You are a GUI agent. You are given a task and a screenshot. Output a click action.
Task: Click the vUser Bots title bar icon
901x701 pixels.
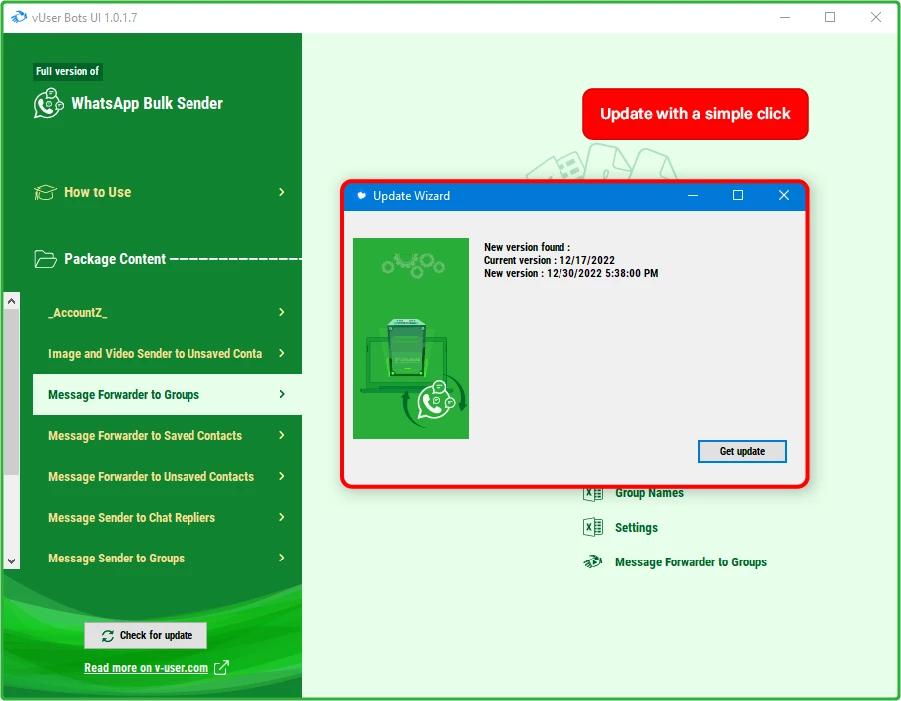[x=18, y=17]
